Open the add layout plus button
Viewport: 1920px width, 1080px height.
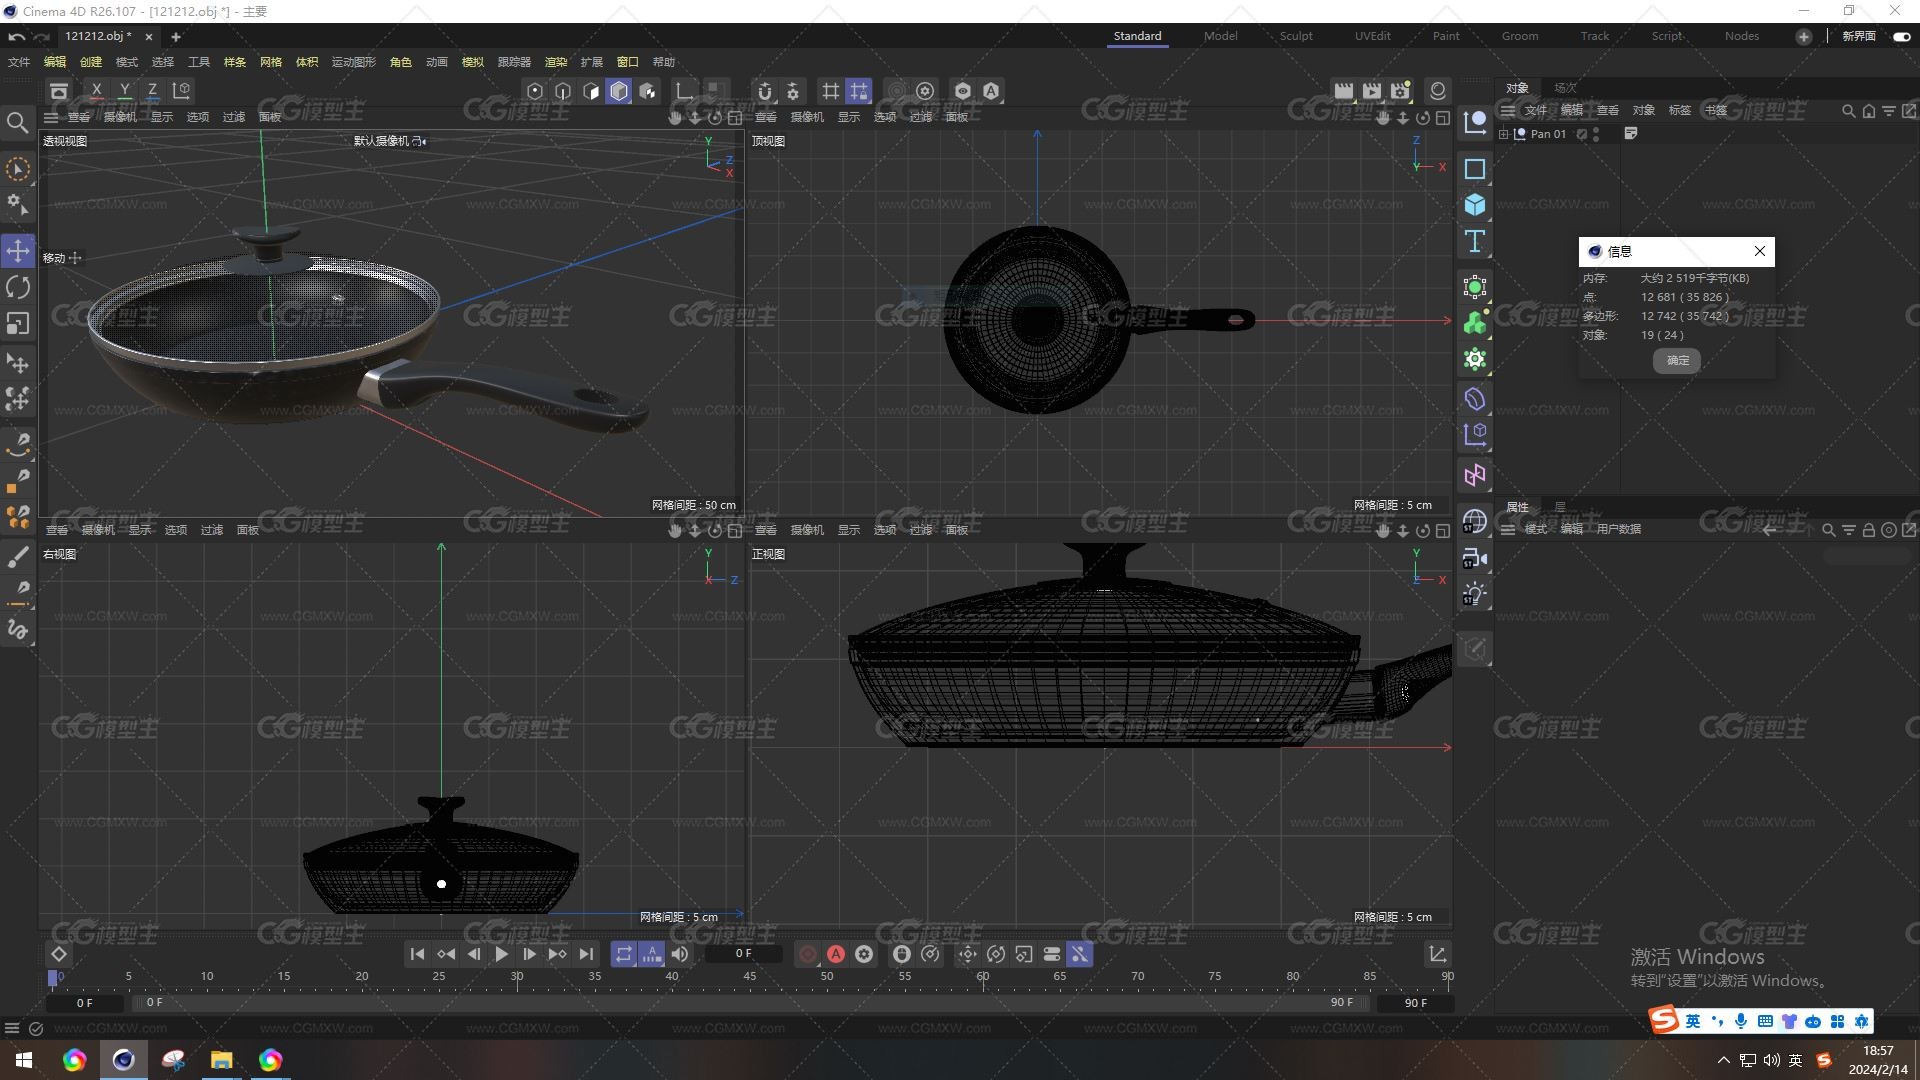point(1804,36)
